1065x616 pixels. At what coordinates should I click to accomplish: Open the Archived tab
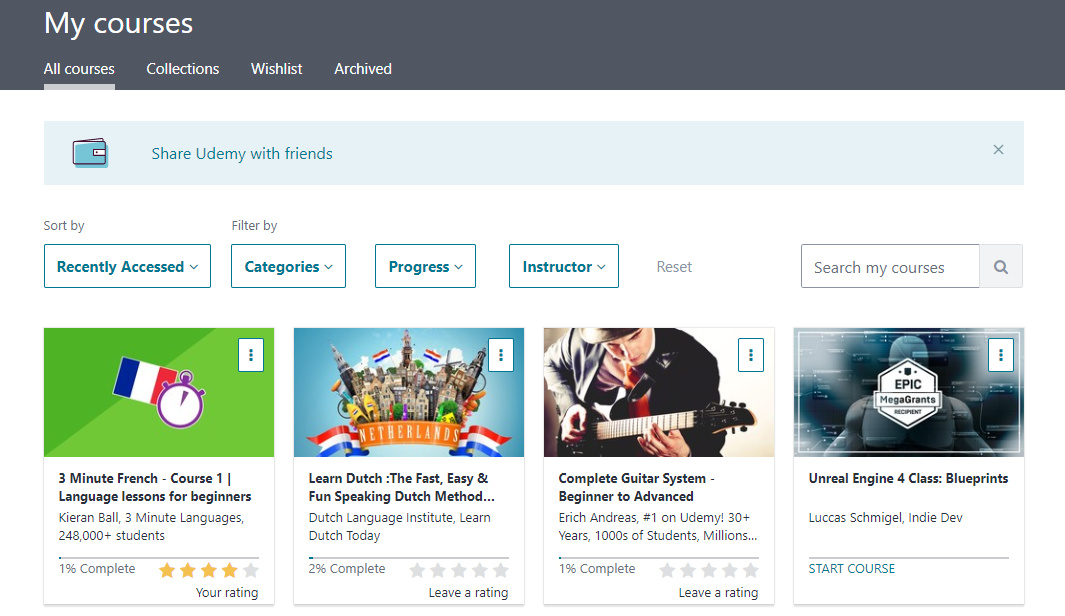tap(363, 69)
